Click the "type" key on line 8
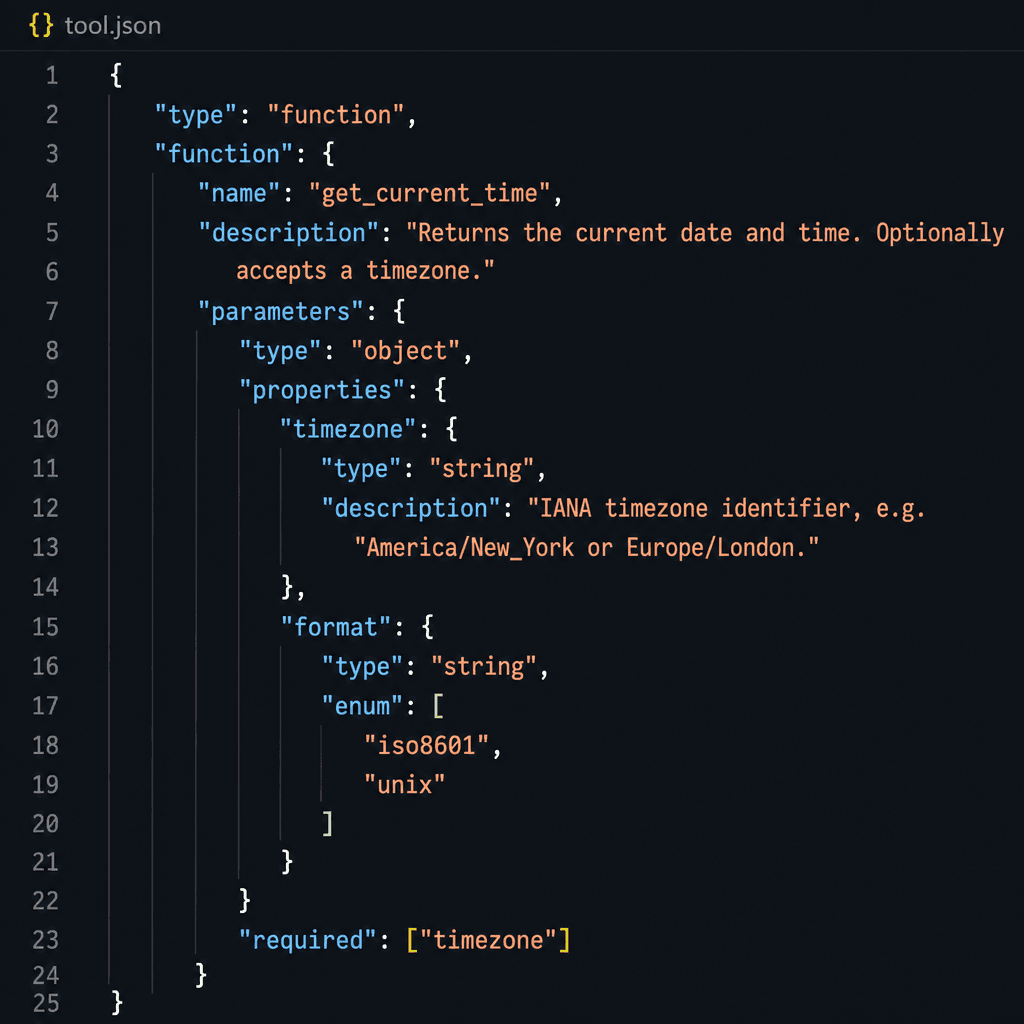 tap(280, 351)
